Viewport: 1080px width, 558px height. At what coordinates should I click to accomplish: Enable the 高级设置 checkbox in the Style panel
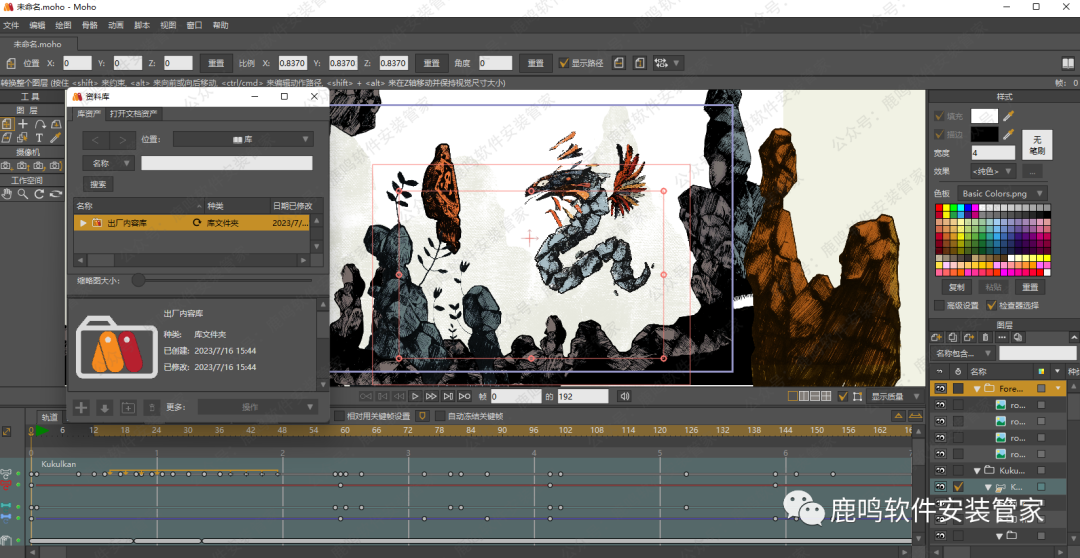click(x=939, y=305)
